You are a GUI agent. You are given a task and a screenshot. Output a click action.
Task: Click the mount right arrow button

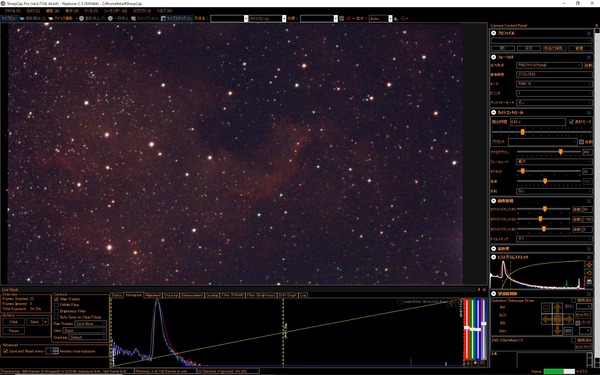[x=569, y=319]
